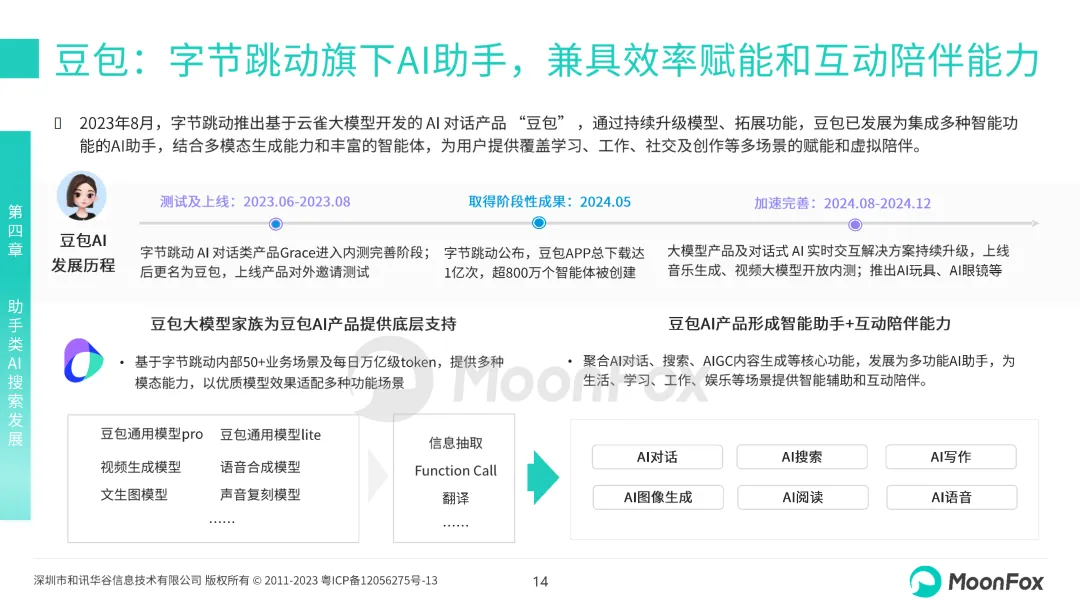Click heading 豆包大模型家族为豆包AI产品提供底层支持

(303, 324)
